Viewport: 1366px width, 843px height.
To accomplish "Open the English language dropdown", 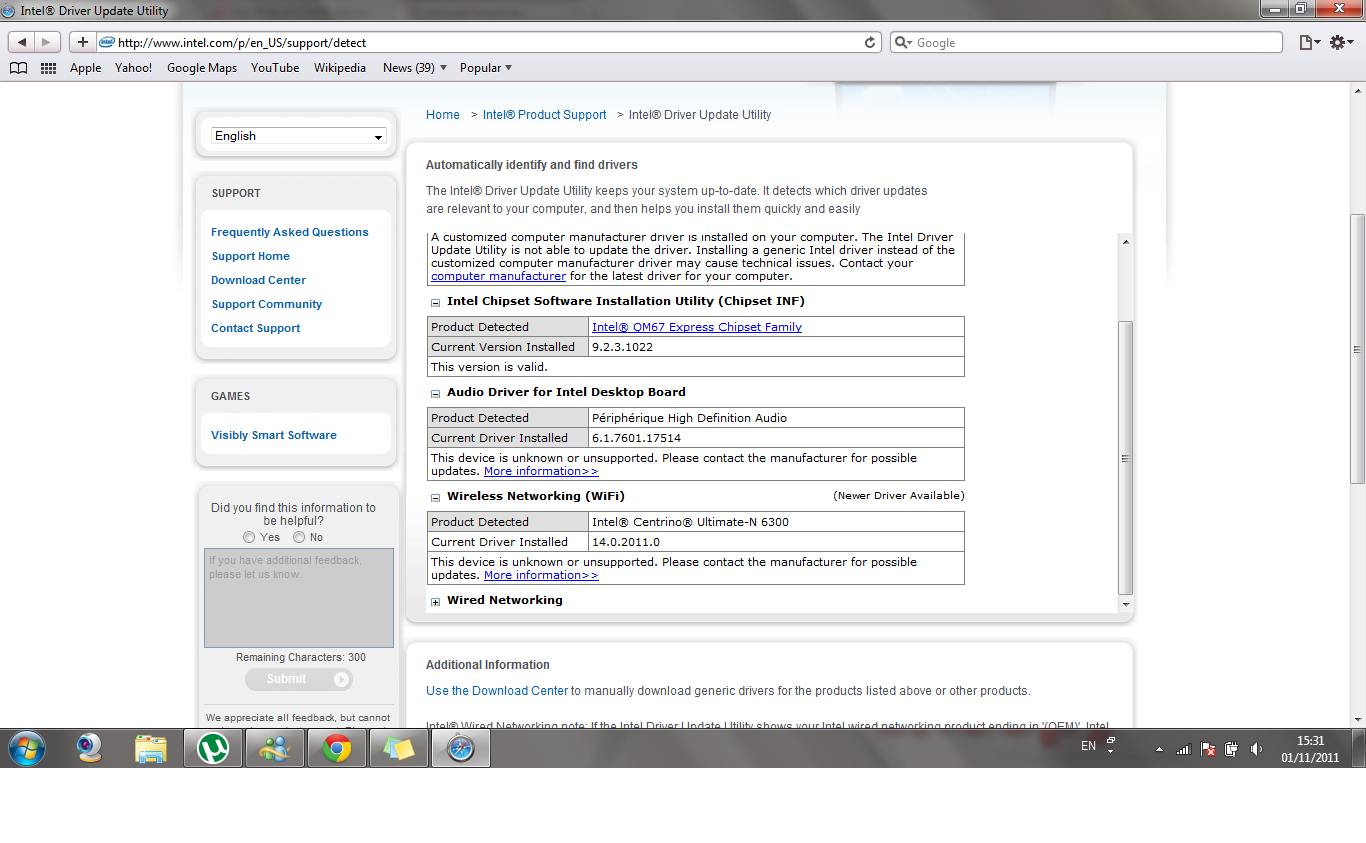I will (x=299, y=136).
